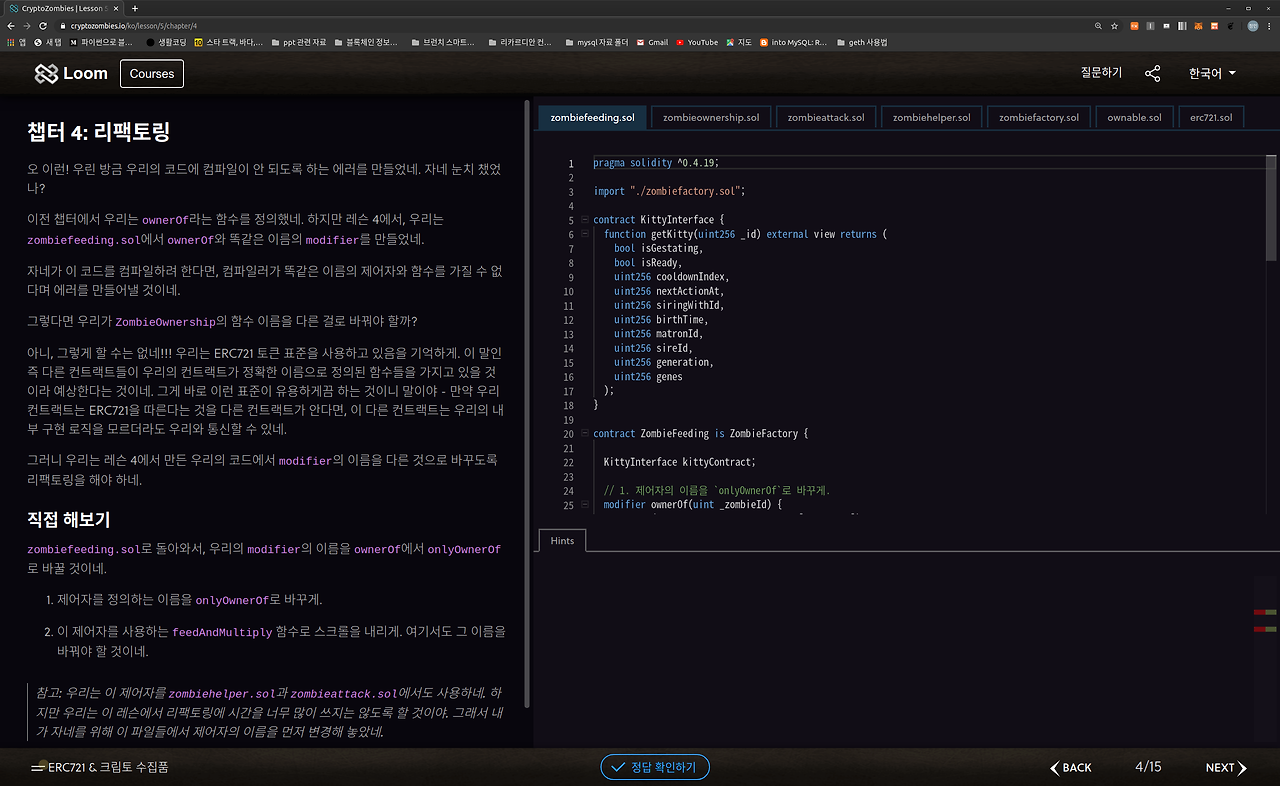Click the browser forward arrow
The image size is (1280, 786).
click(x=28, y=25)
